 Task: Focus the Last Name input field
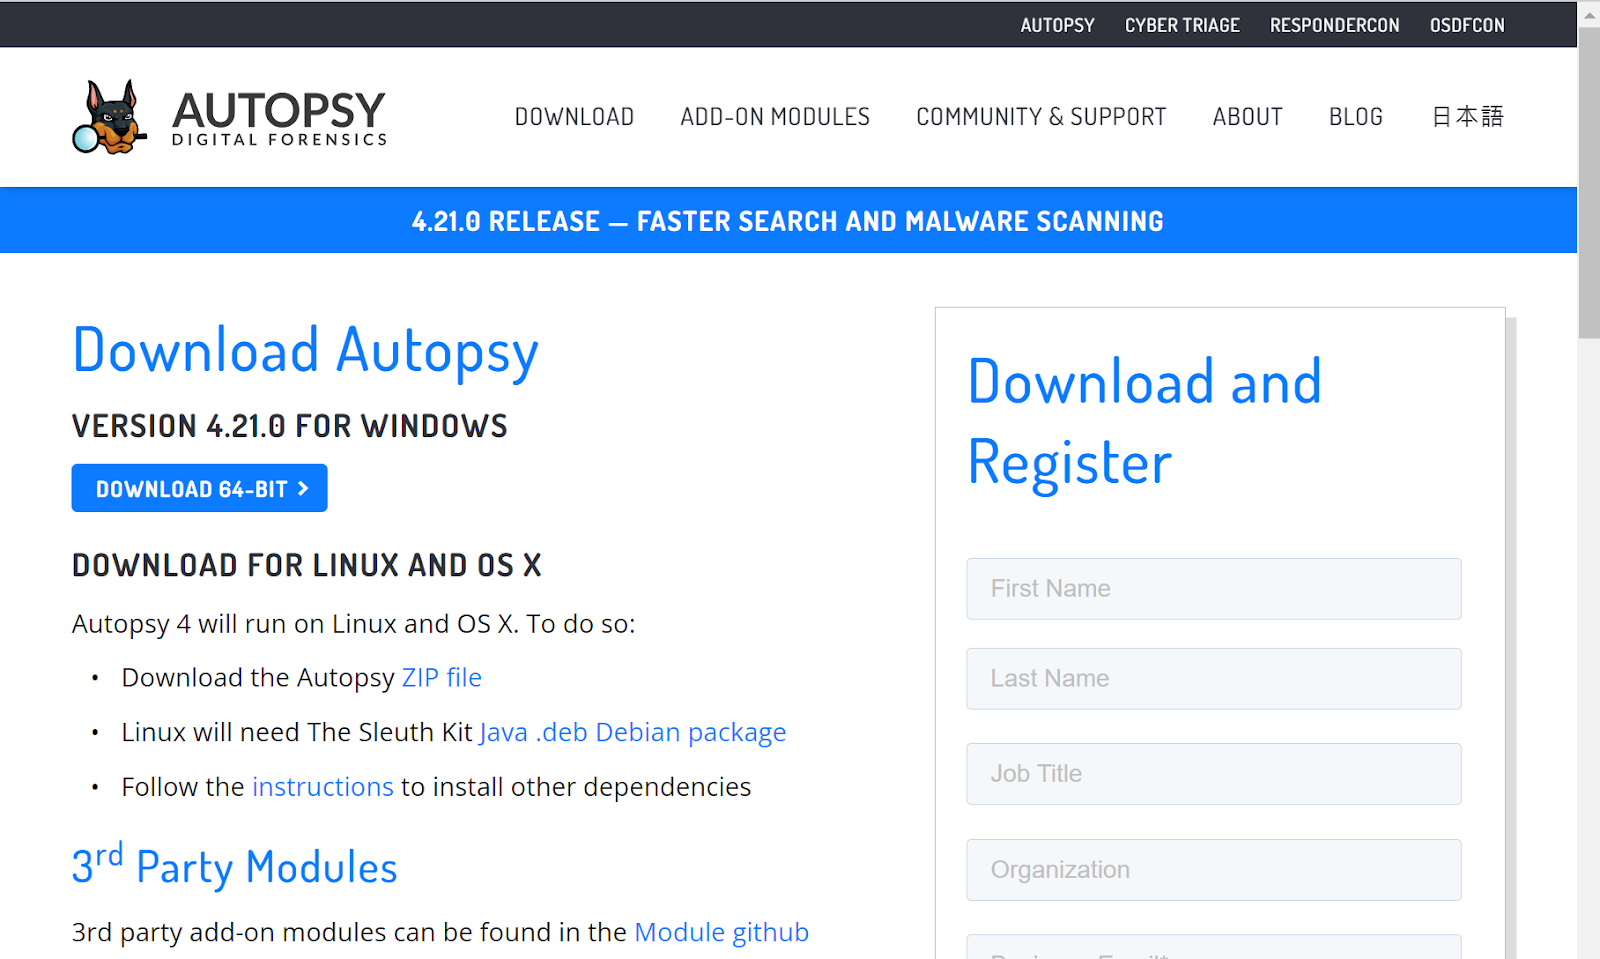(1213, 679)
